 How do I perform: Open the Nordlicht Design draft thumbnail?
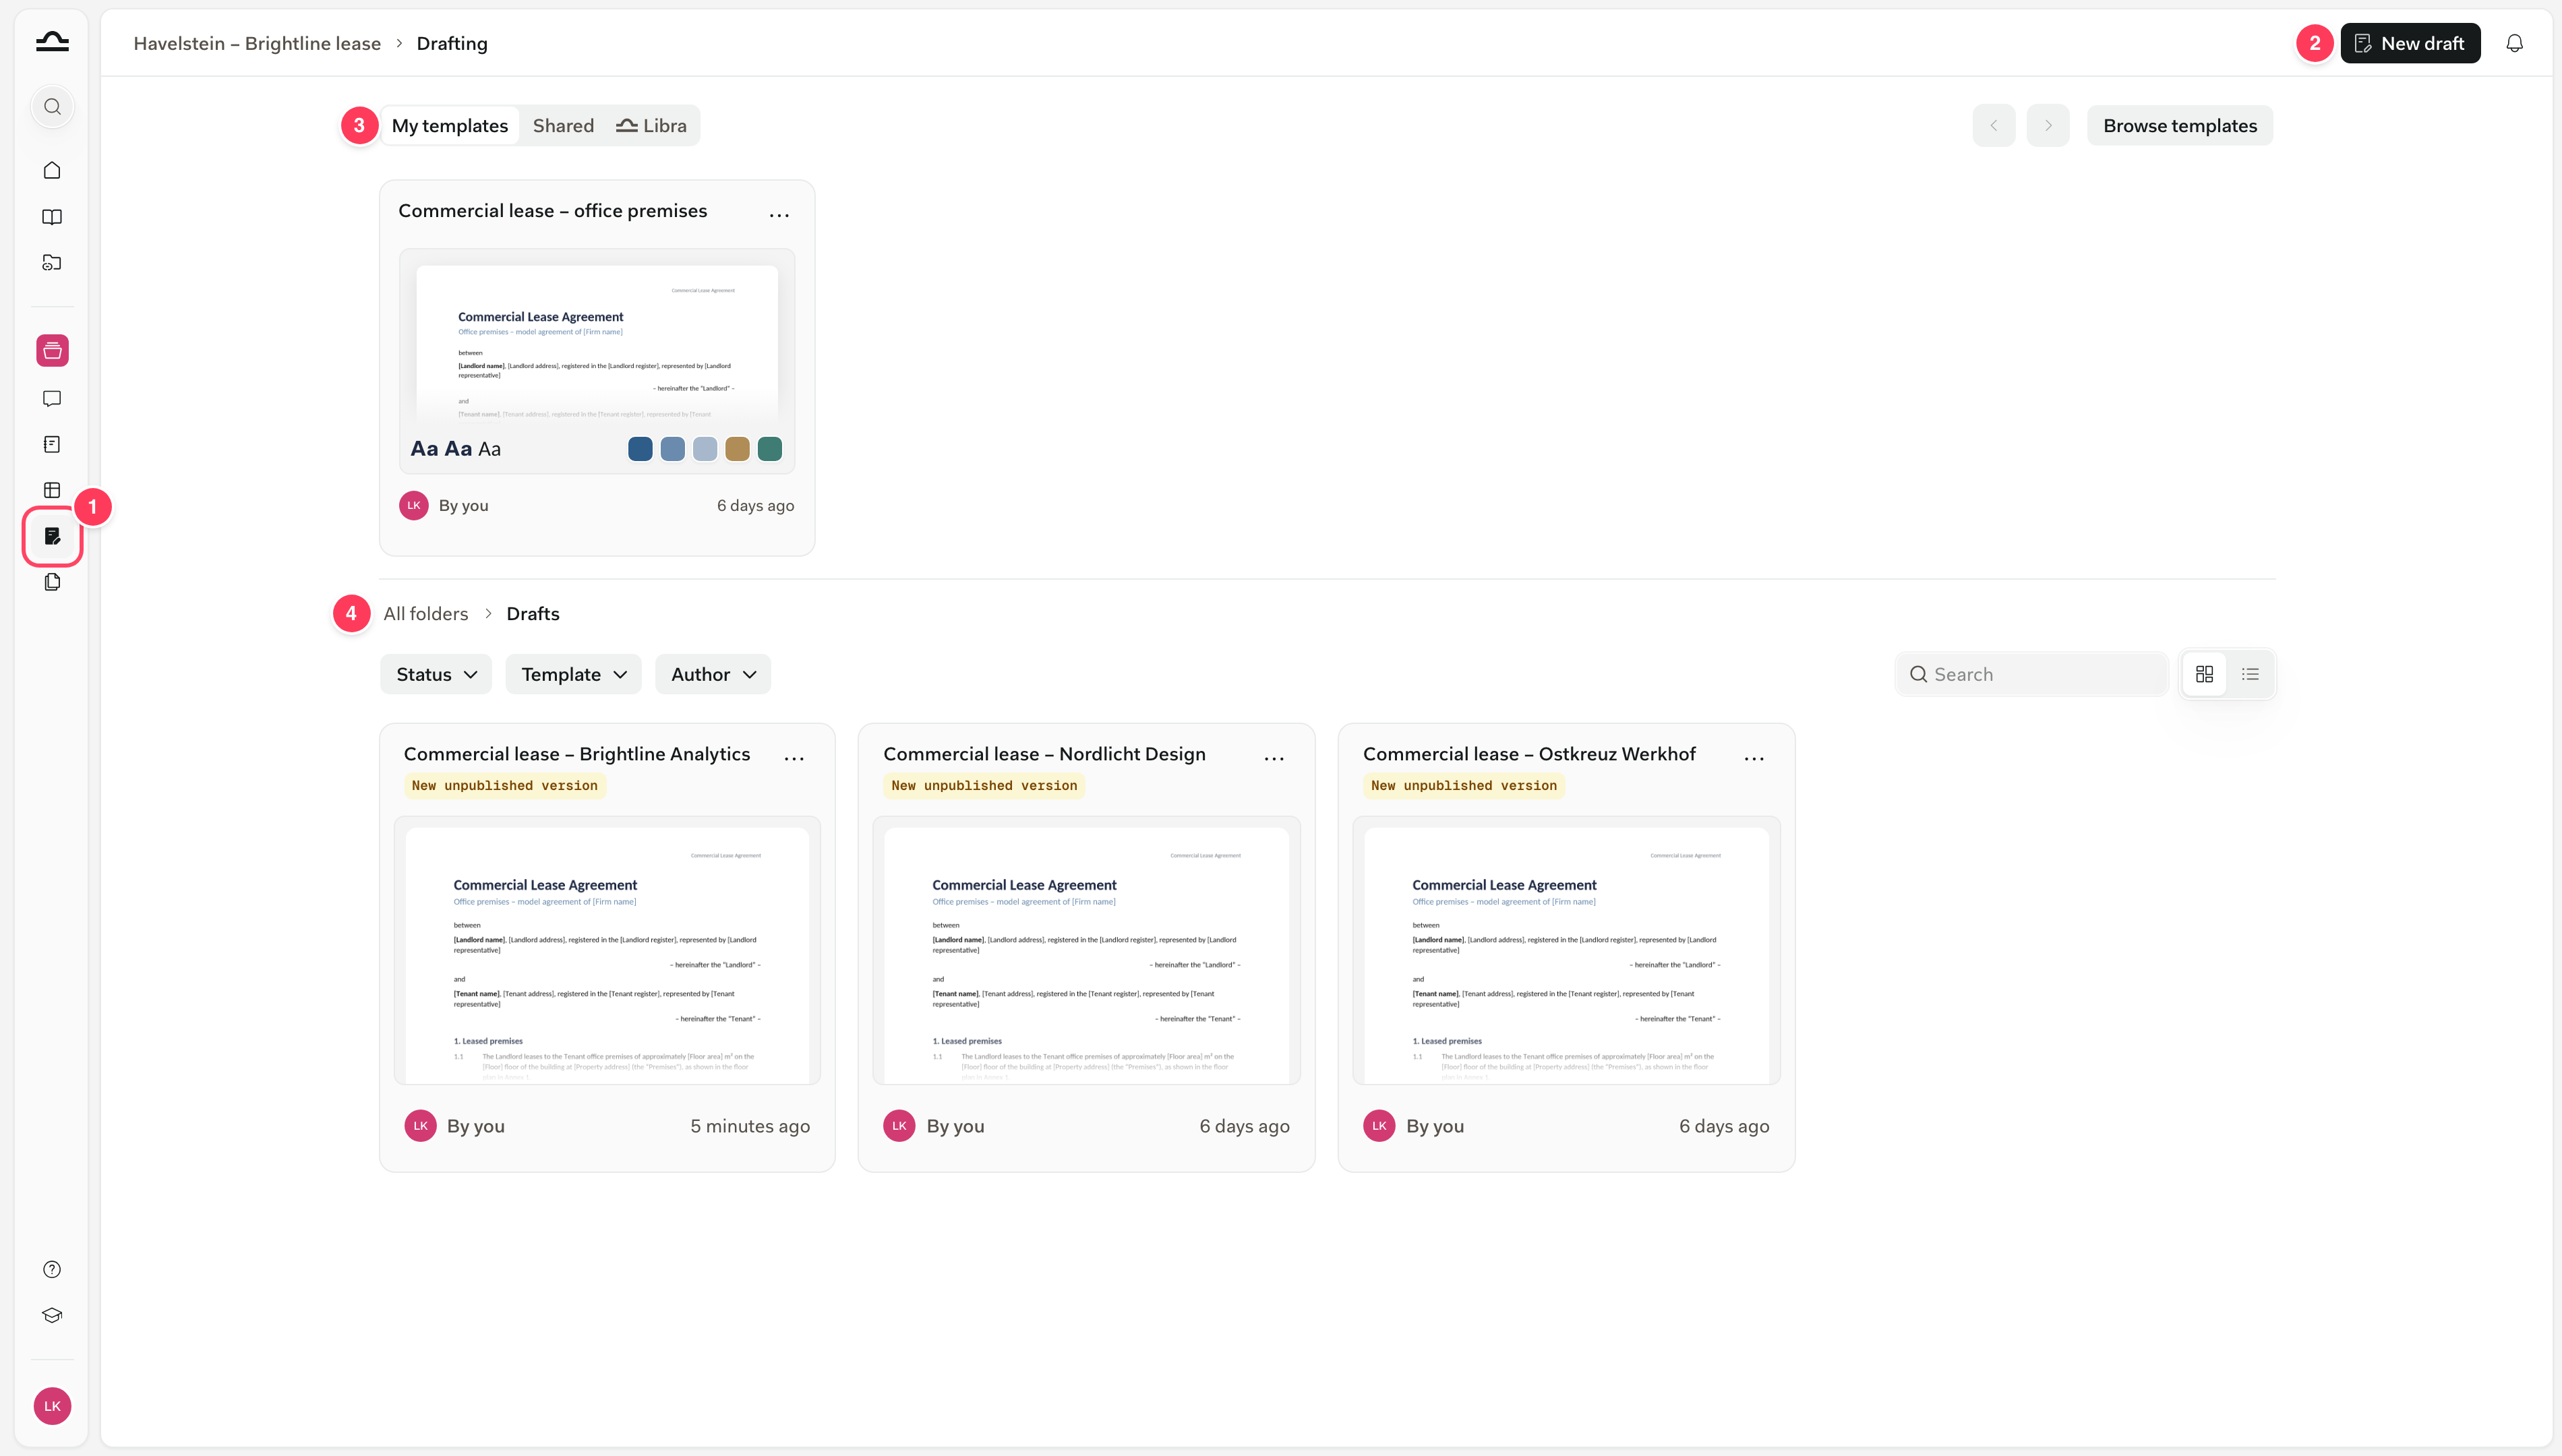point(1086,951)
